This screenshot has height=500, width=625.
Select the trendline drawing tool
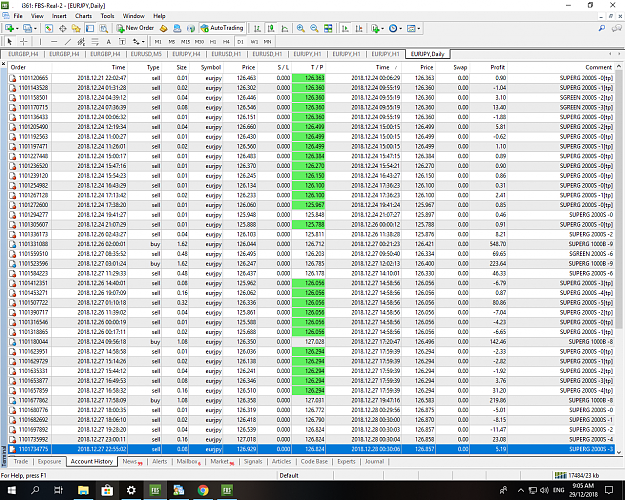pos(68,41)
